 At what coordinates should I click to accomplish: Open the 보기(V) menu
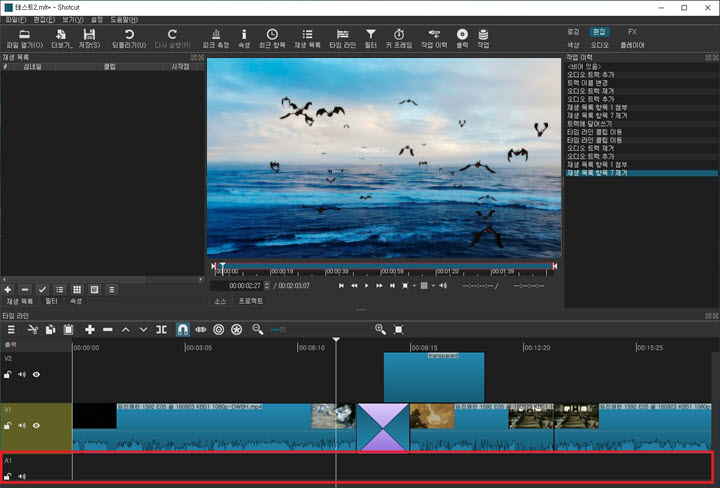(72, 19)
